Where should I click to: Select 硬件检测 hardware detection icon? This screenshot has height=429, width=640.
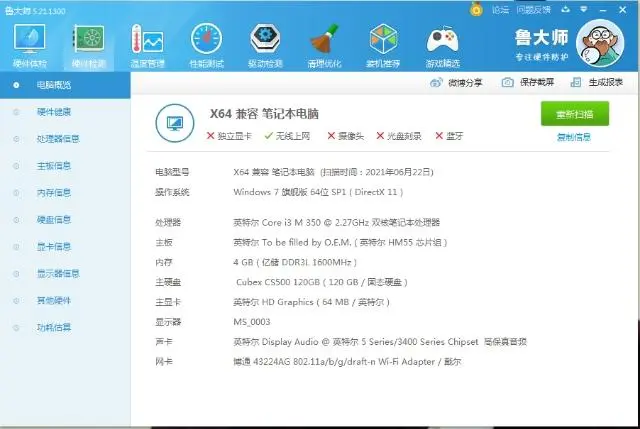point(89,45)
